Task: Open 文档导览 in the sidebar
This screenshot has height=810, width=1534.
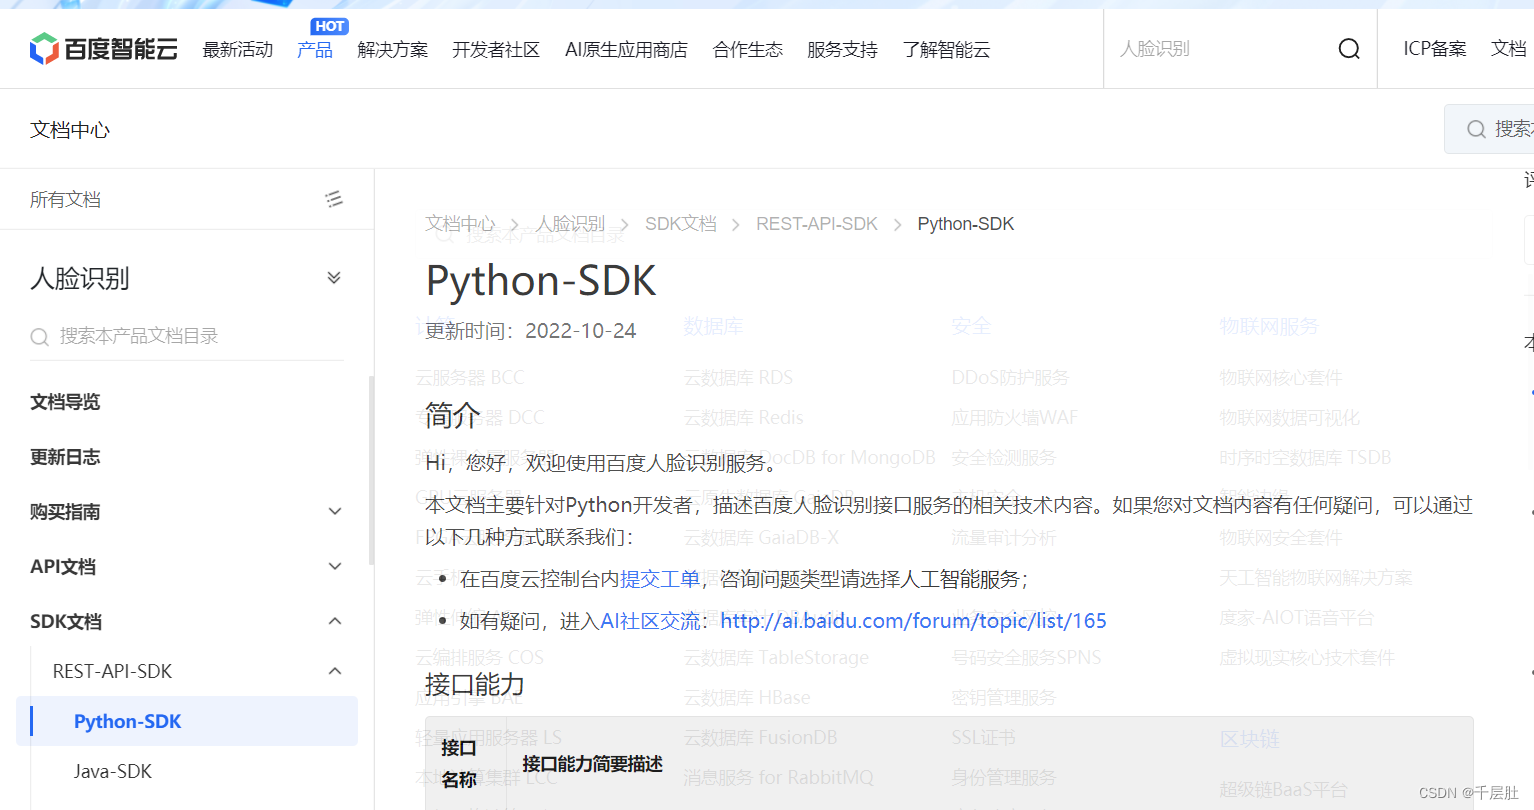Action: click(x=65, y=402)
